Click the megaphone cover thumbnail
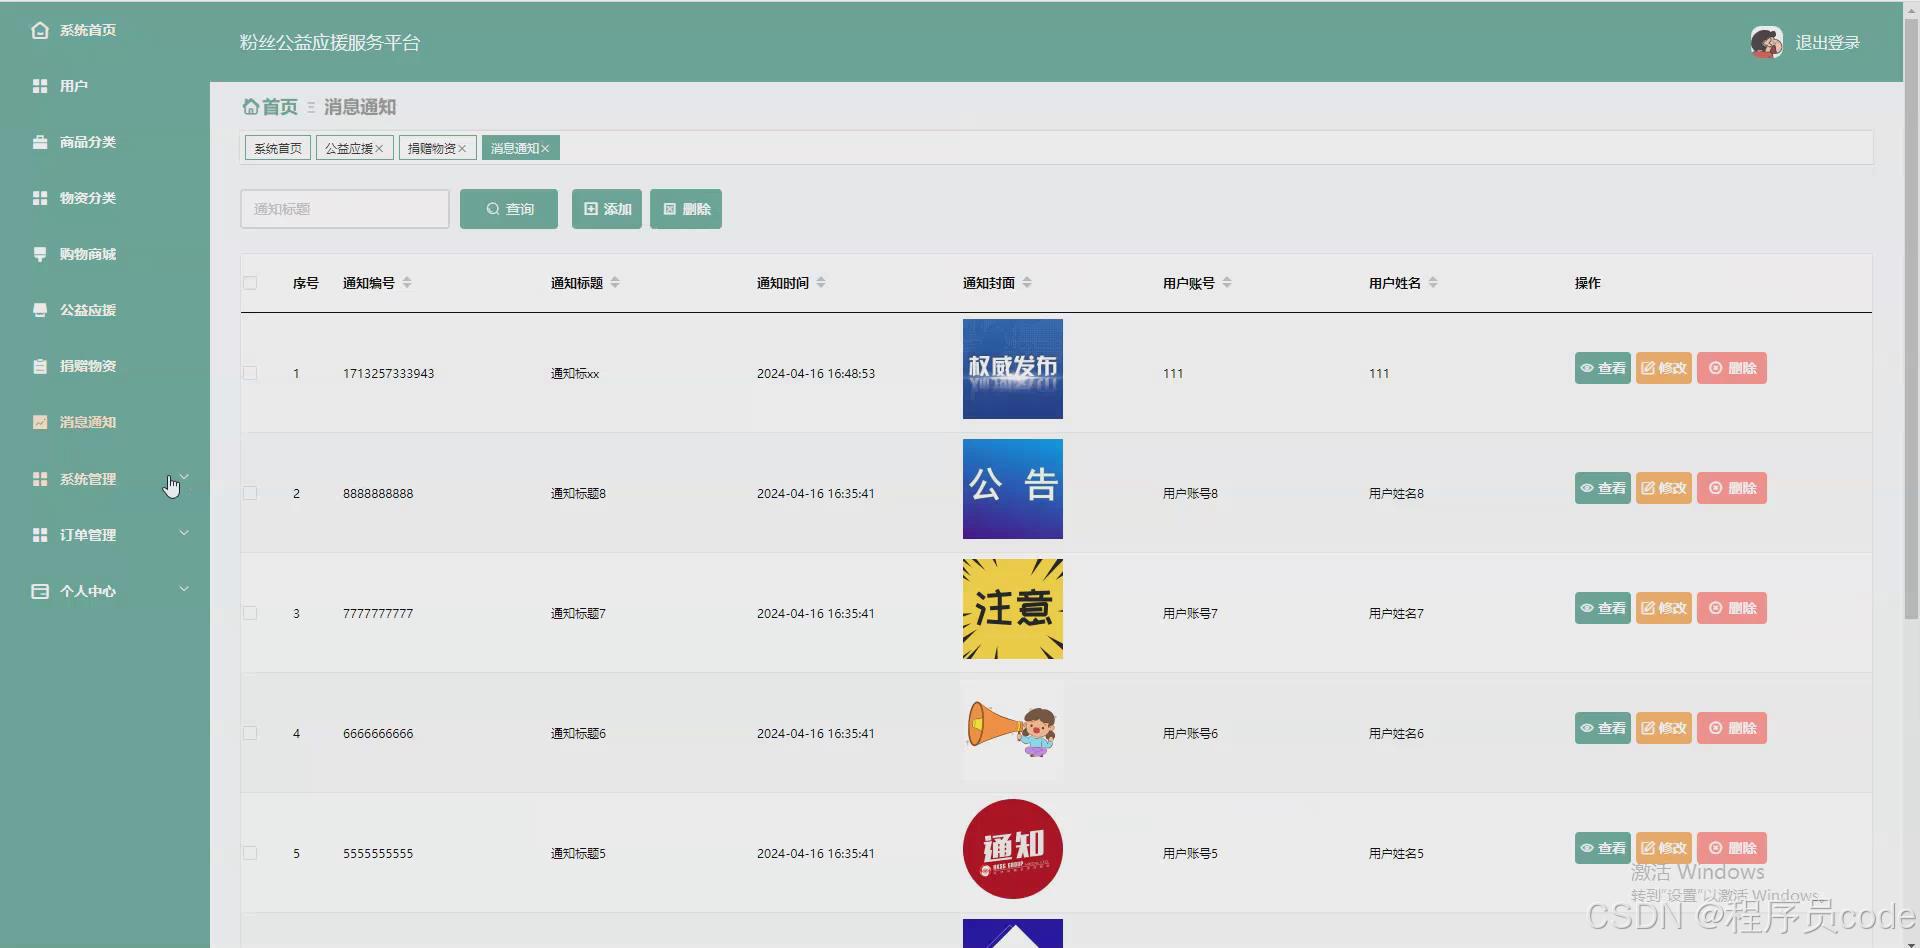 pyautogui.click(x=1013, y=729)
